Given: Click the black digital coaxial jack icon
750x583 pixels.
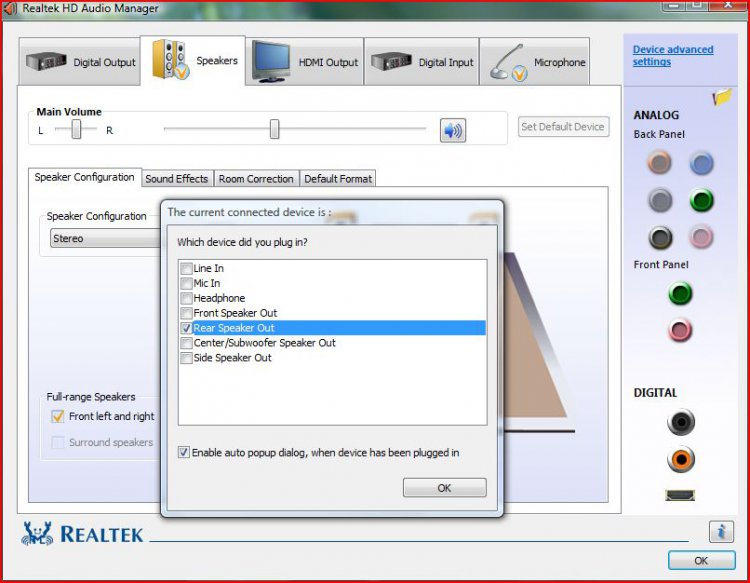Looking at the screenshot, I should click(680, 422).
